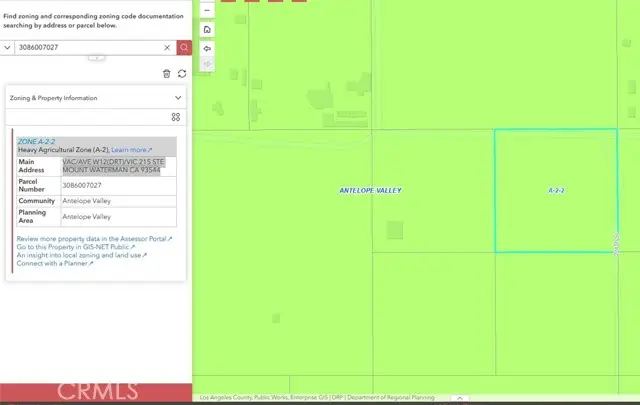Click the highlighted A-2-2 parcel on map
The image size is (640, 405).
tap(556, 190)
